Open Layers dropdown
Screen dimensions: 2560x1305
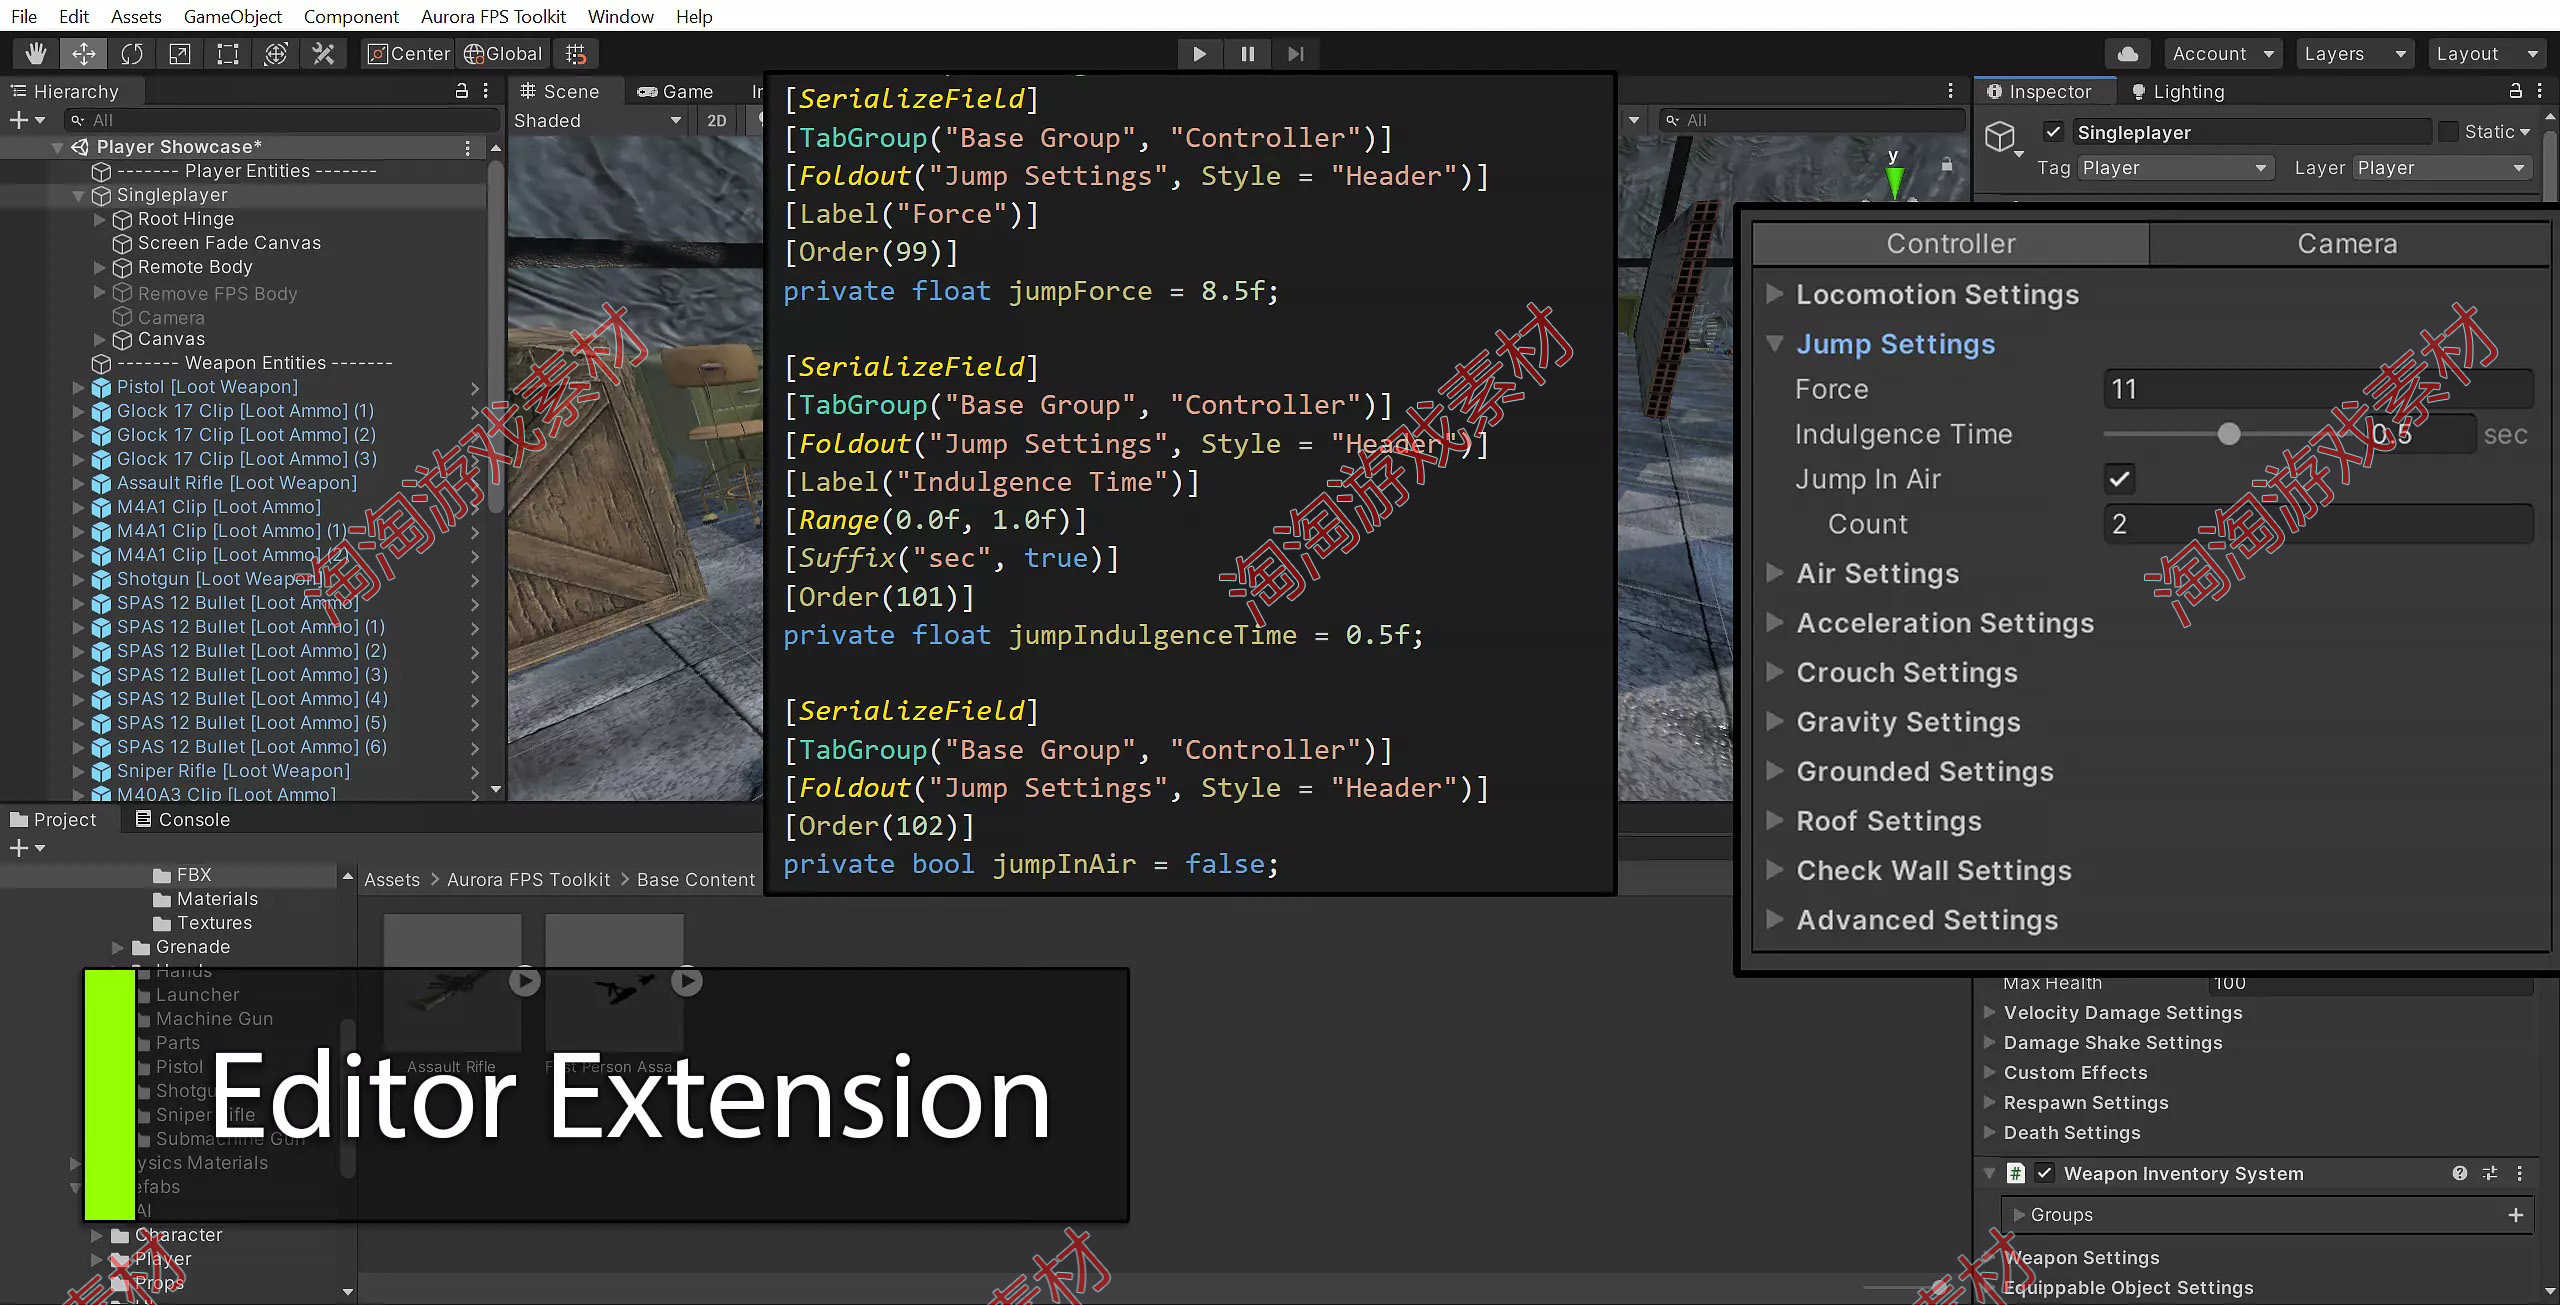(2353, 54)
